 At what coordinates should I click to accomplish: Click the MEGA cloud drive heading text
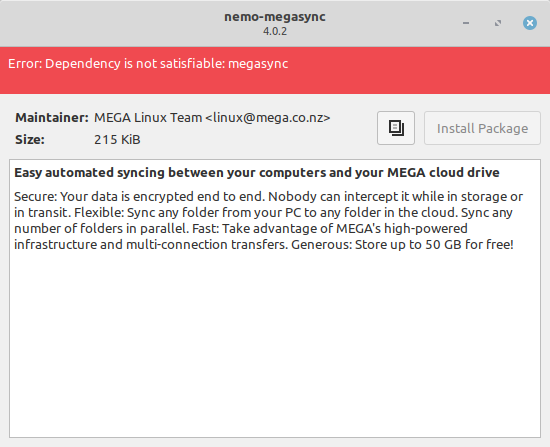point(443,173)
